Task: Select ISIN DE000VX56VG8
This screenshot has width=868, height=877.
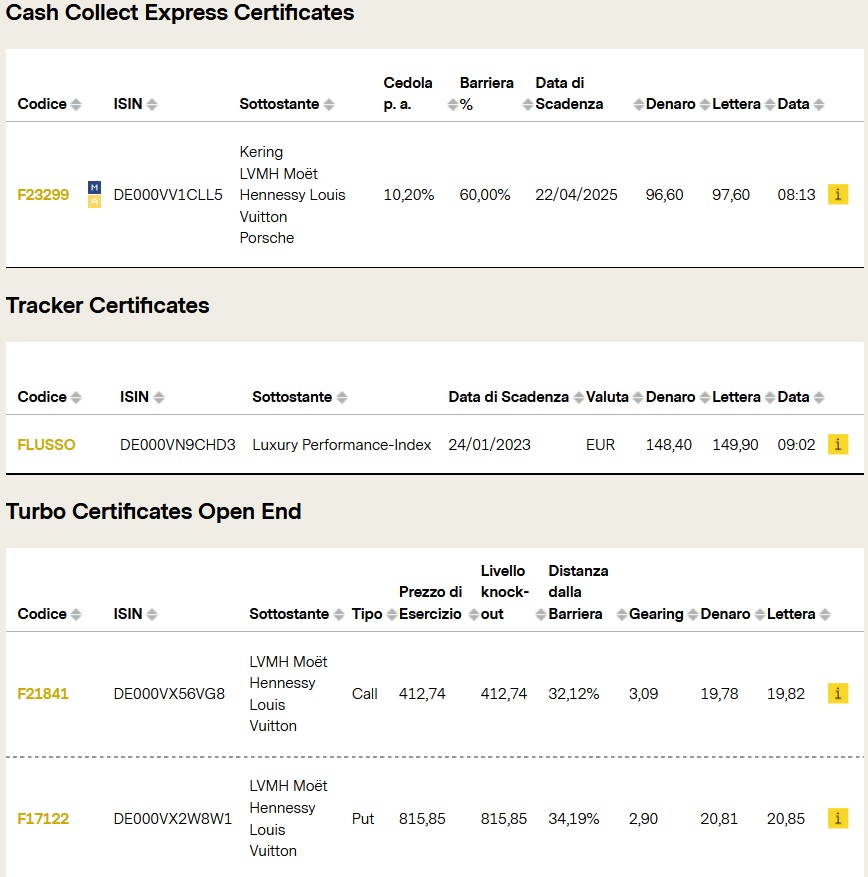Action: pos(169,694)
